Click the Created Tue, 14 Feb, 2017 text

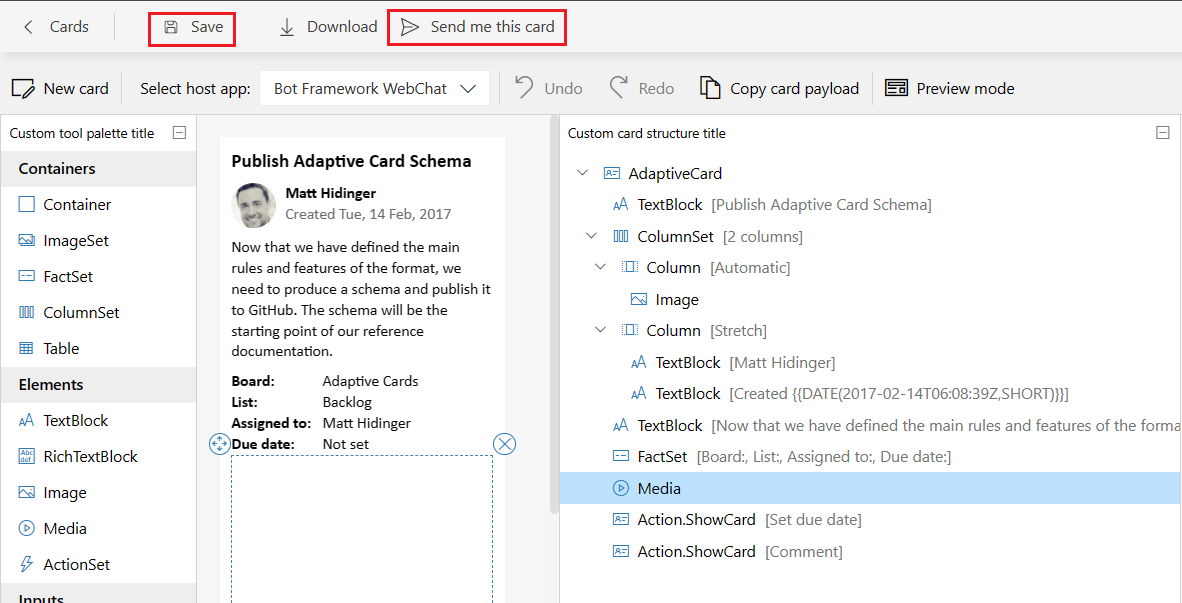point(368,214)
